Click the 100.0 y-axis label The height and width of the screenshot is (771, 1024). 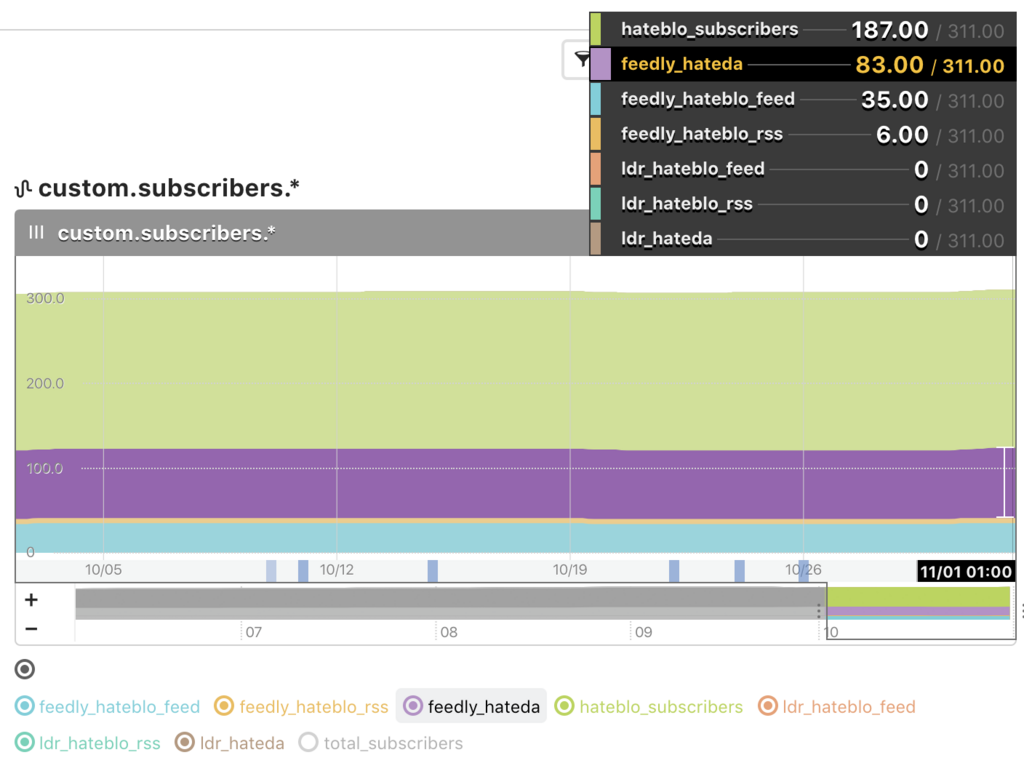pos(44,469)
